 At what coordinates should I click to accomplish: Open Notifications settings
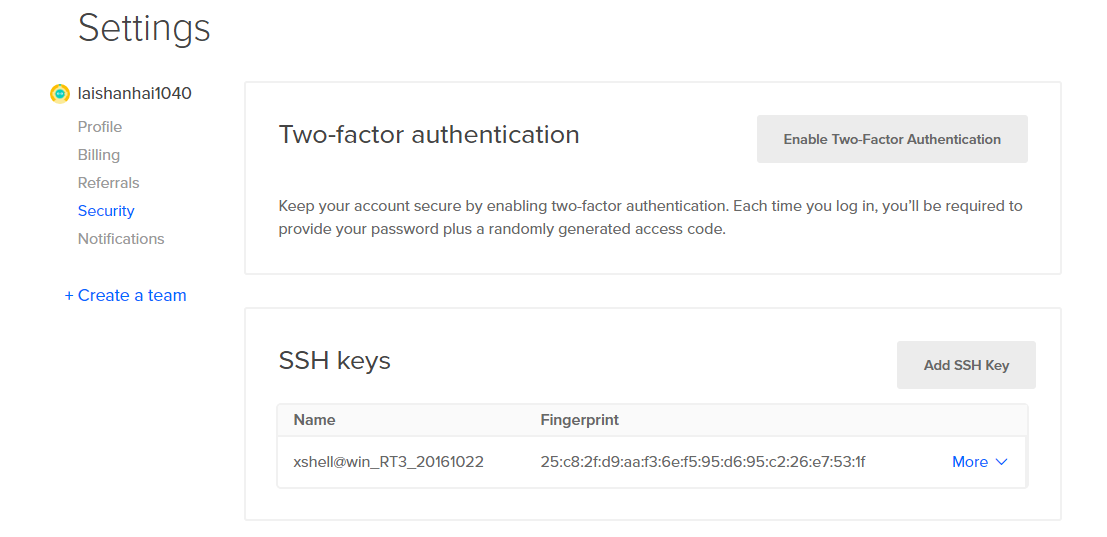coord(121,239)
